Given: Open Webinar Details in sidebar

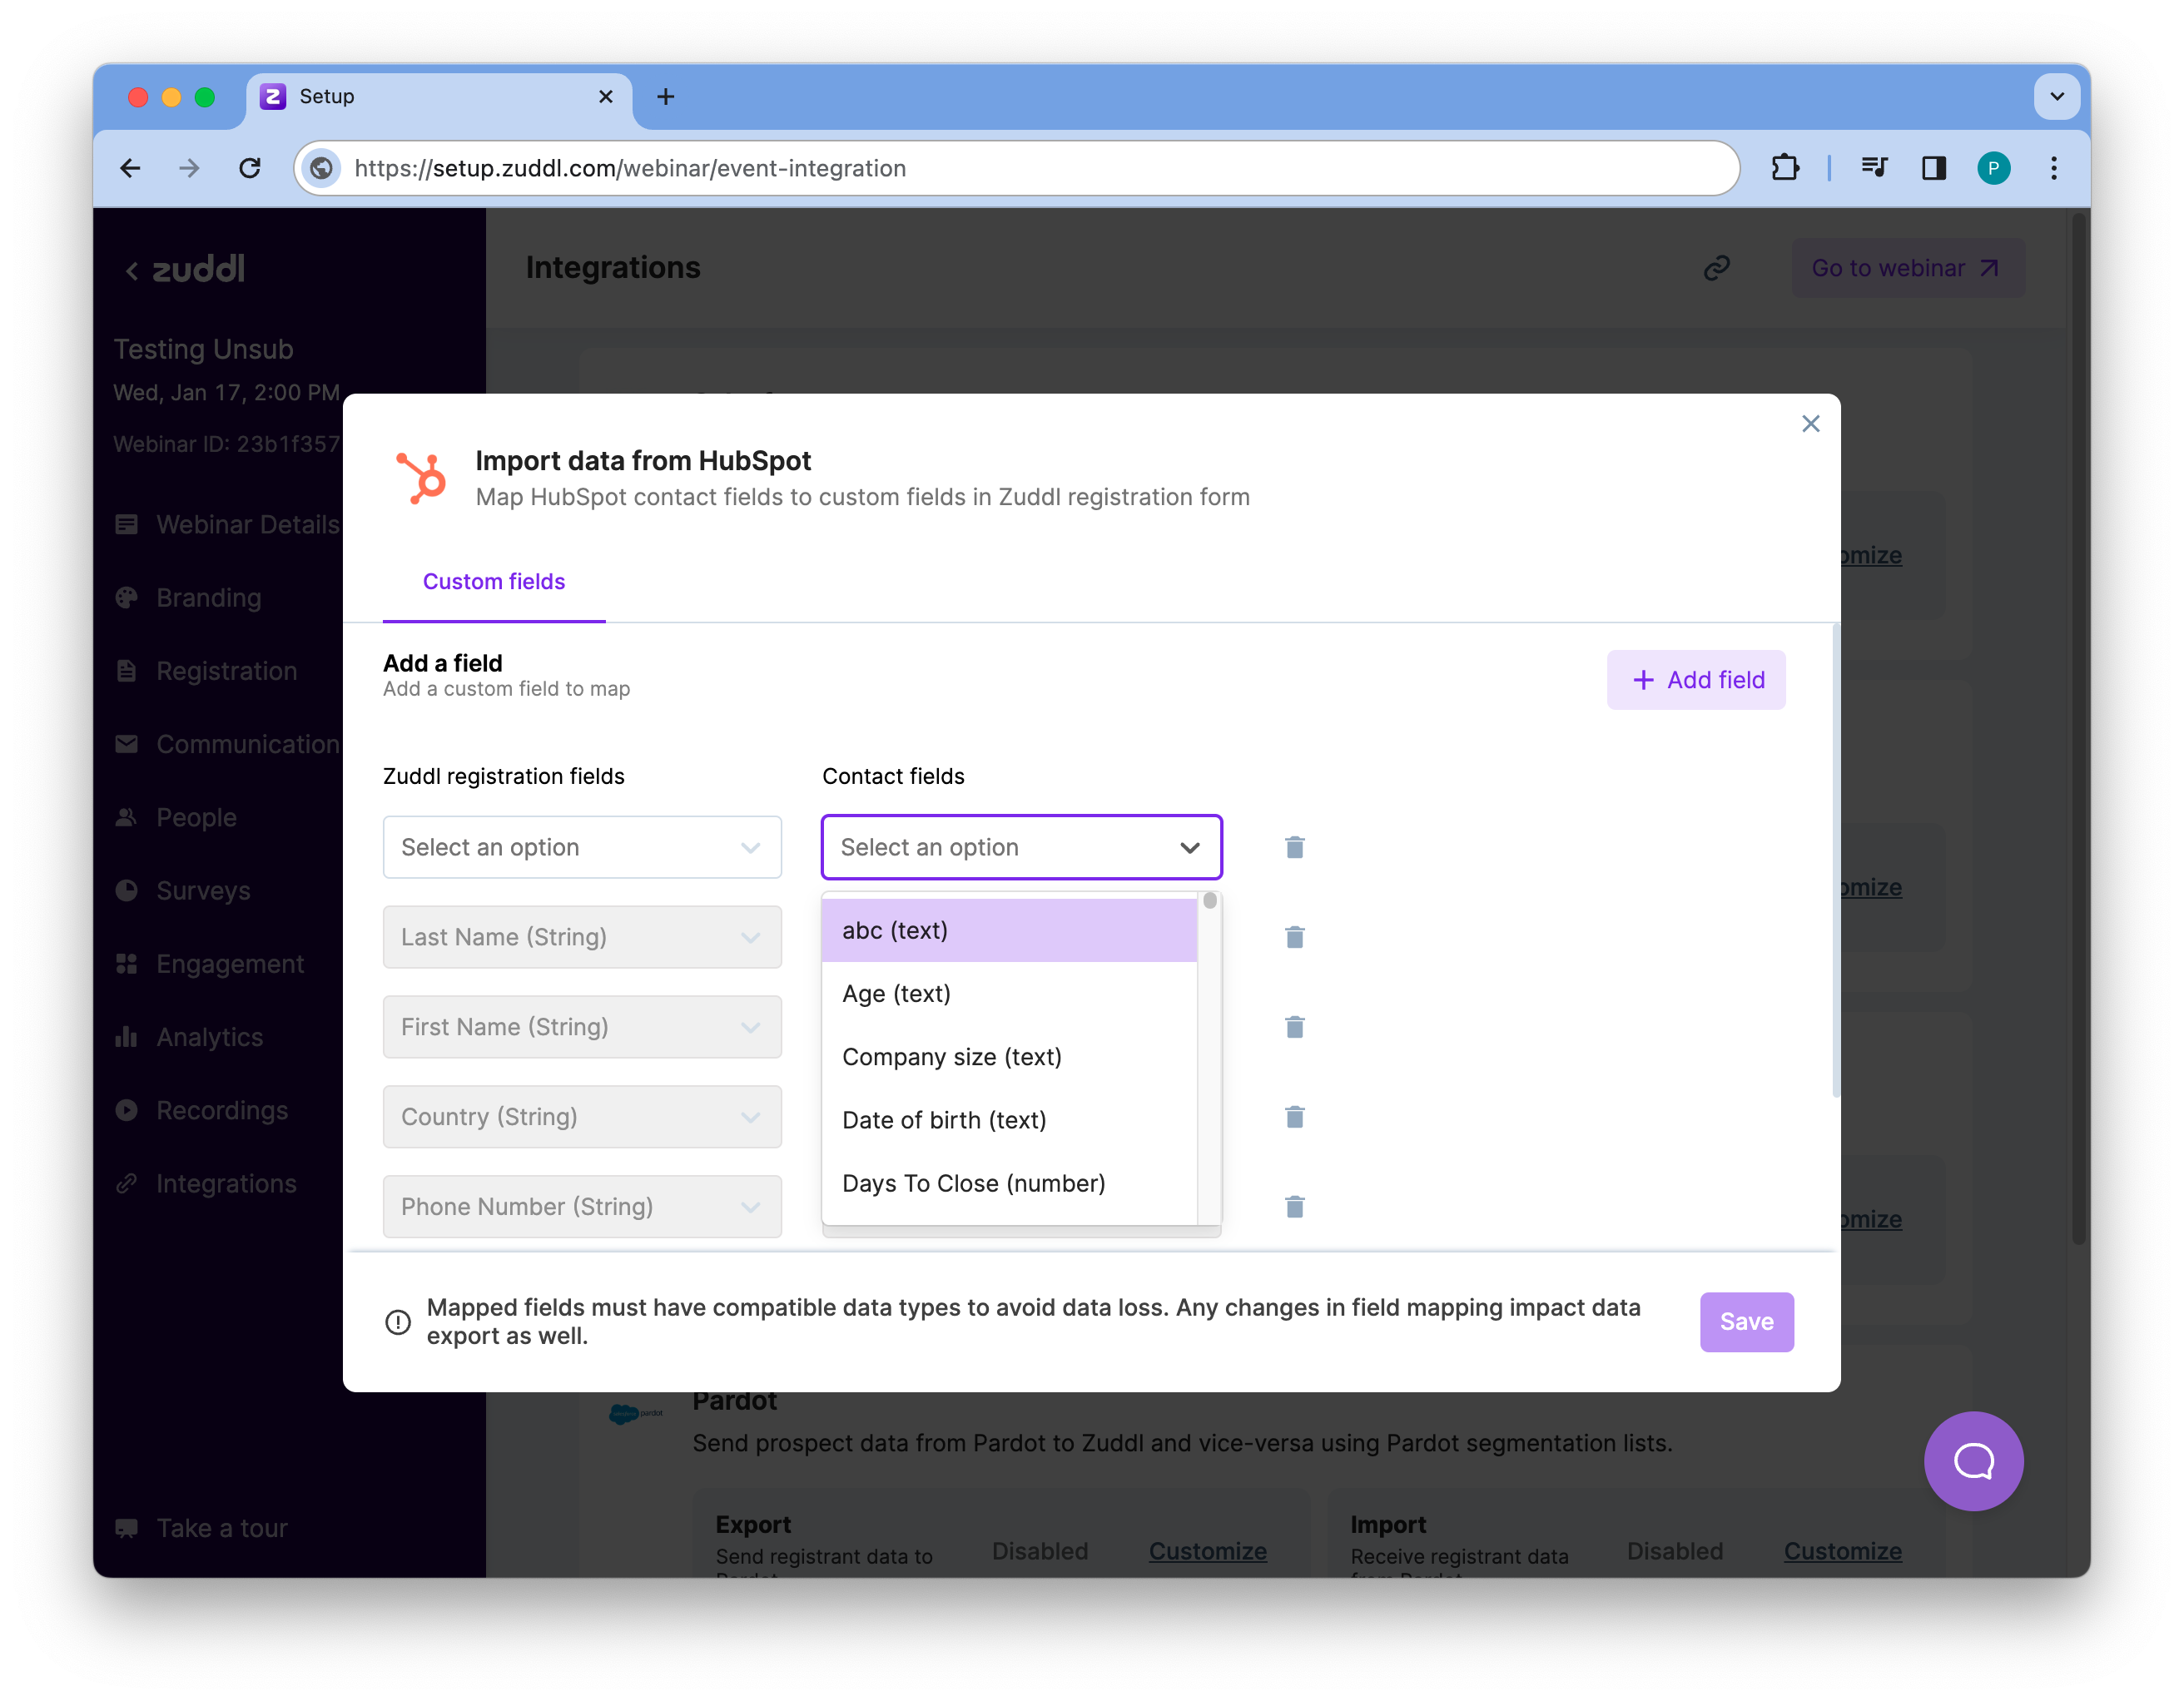Looking at the screenshot, I should [228, 525].
